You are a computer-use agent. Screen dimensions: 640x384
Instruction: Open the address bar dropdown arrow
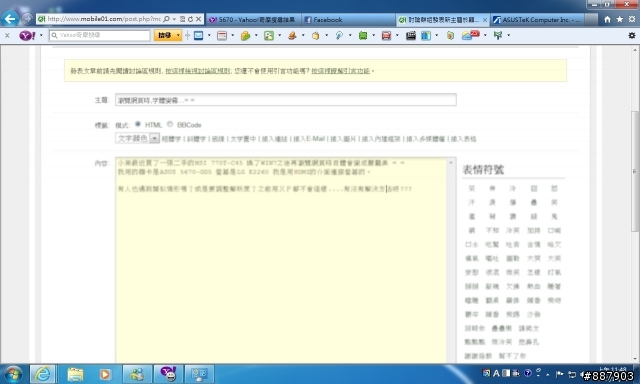174,19
